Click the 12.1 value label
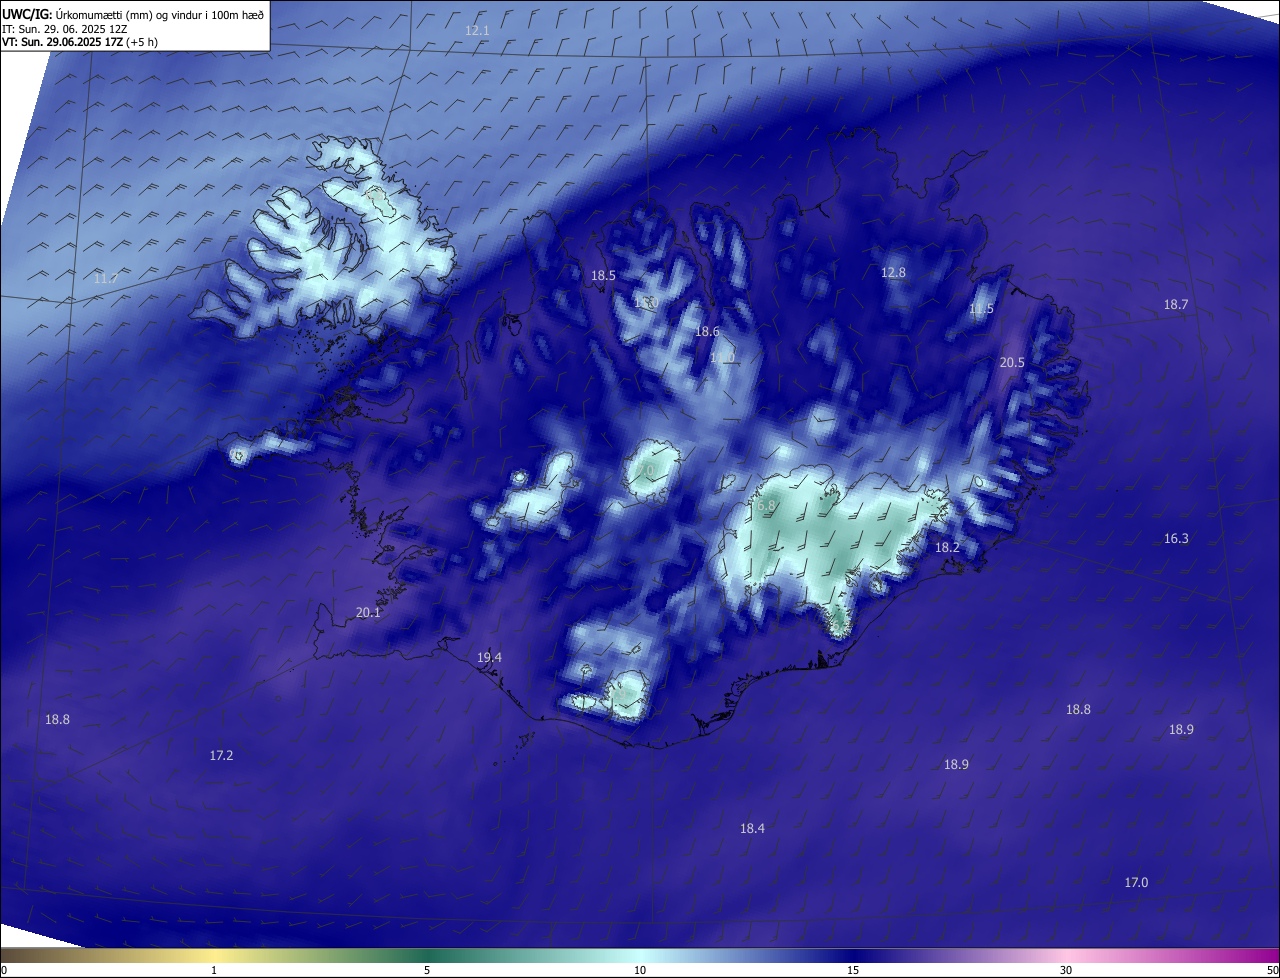 pyautogui.click(x=478, y=31)
